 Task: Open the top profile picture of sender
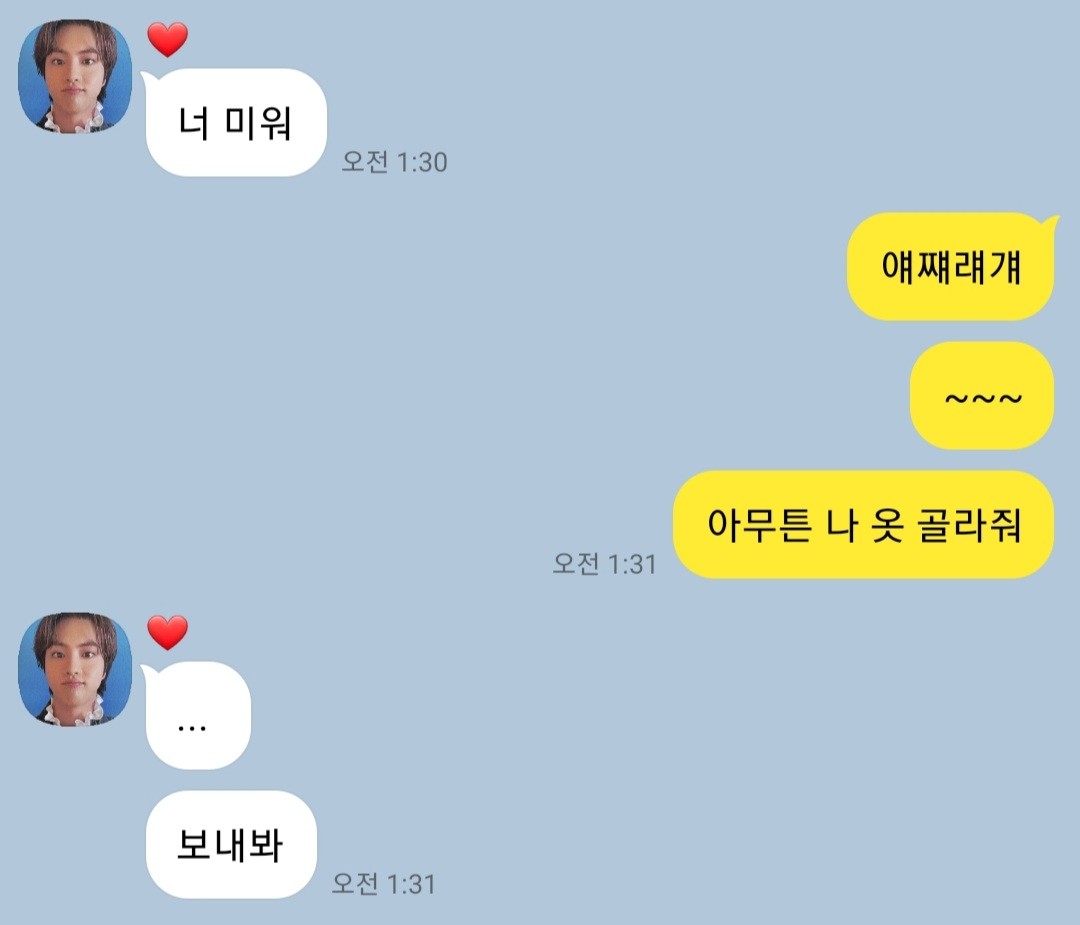pyautogui.click(x=74, y=76)
